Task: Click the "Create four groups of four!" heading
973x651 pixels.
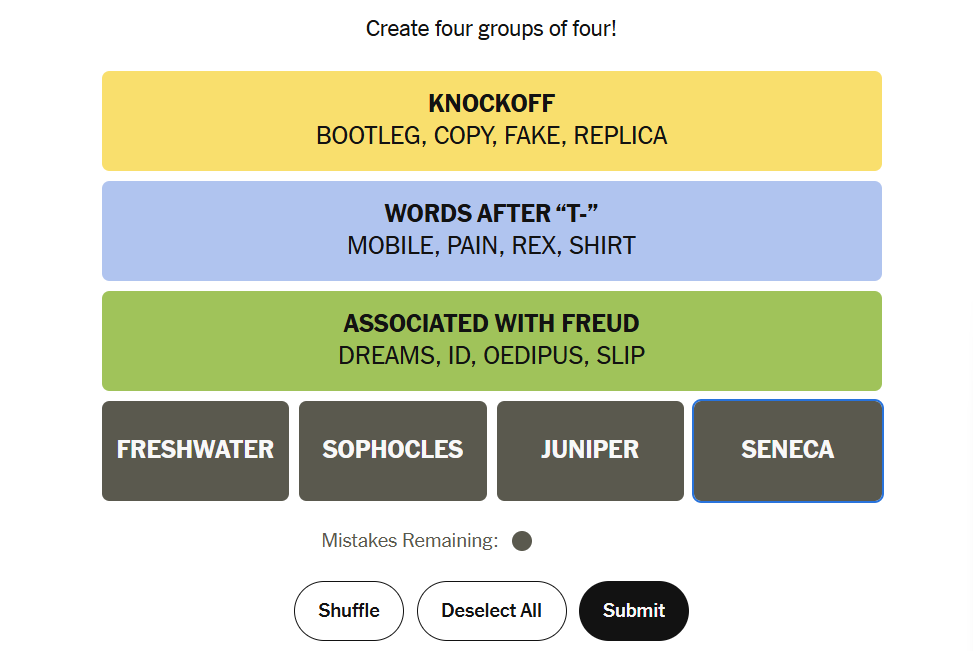Action: tap(491, 29)
